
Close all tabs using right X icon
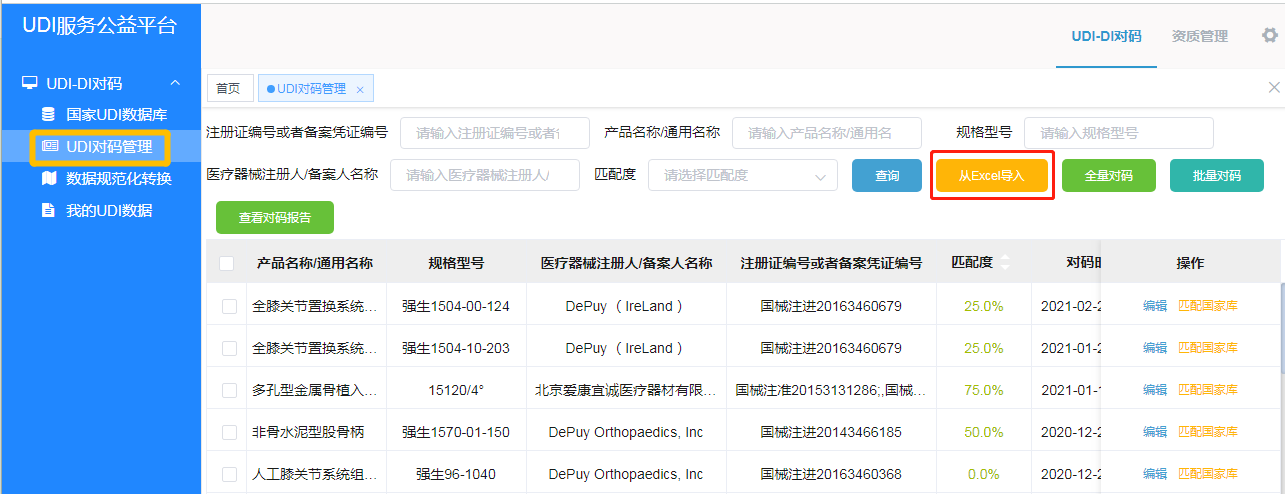pos(1274,88)
